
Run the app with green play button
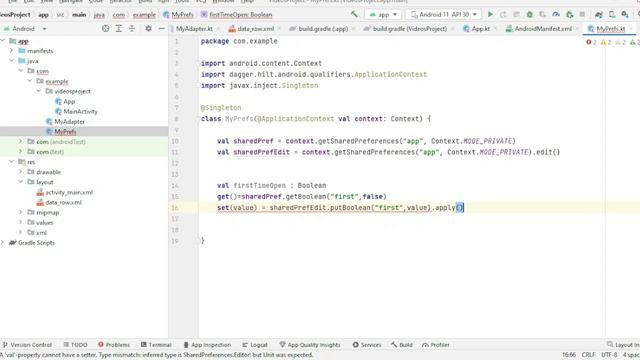tap(490, 14)
